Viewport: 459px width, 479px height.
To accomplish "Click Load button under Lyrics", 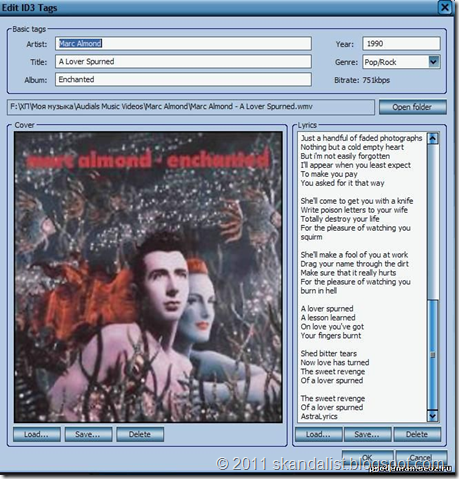I will pyautogui.click(x=319, y=434).
